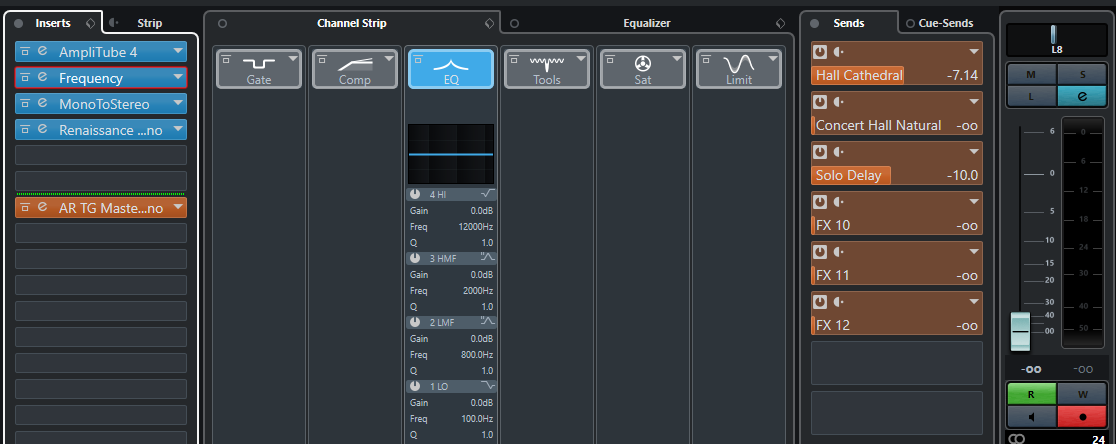Click the L8 pan control
1116x444 pixels.
[x=1056, y=40]
